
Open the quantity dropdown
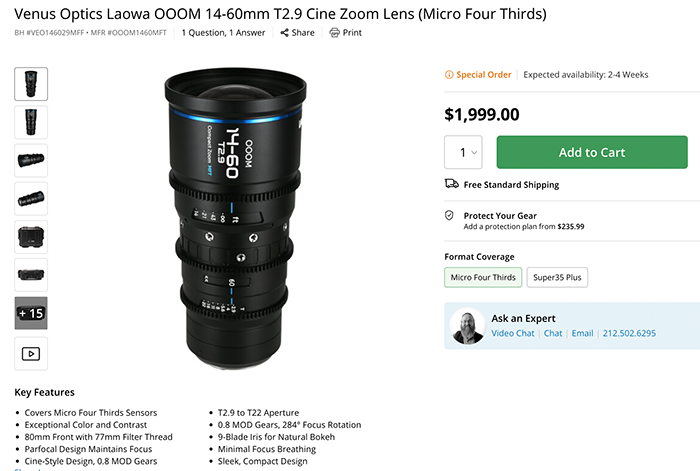[463, 152]
